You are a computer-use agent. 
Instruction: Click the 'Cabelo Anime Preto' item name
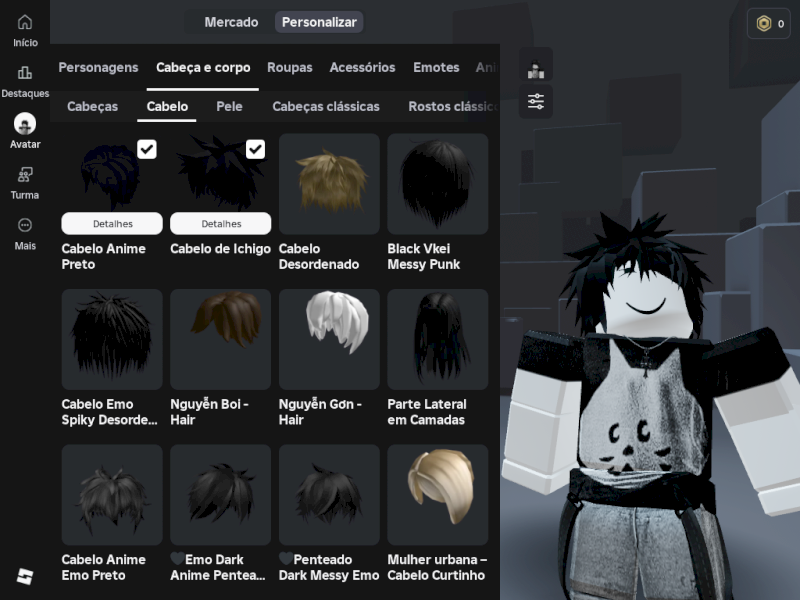click(x=104, y=256)
